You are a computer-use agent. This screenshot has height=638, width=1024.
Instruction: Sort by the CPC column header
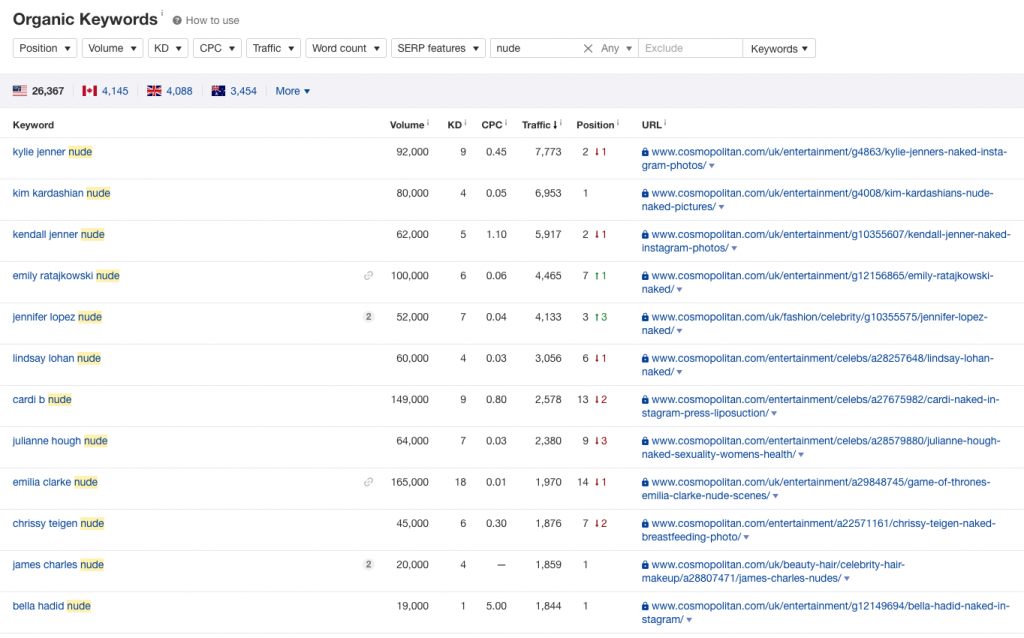(492, 125)
